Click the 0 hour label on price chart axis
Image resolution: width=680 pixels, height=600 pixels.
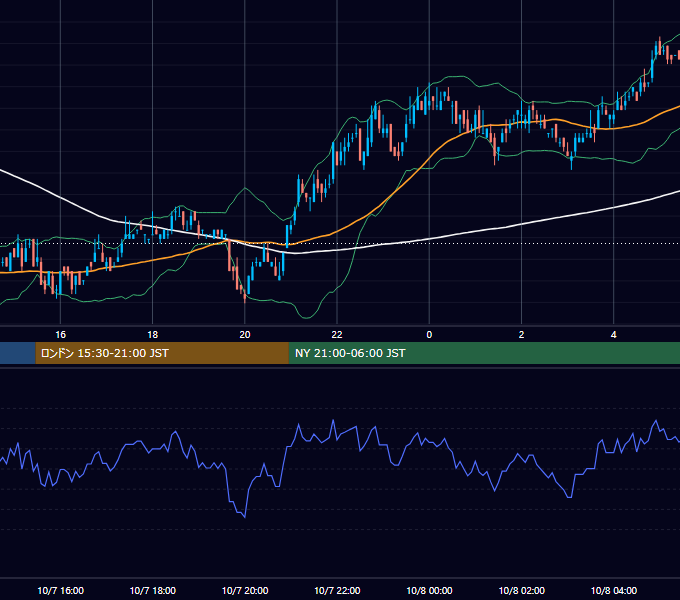tap(429, 335)
